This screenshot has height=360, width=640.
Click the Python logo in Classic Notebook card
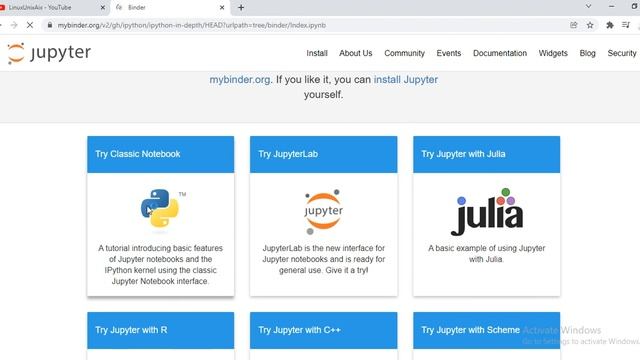[x=160, y=208]
